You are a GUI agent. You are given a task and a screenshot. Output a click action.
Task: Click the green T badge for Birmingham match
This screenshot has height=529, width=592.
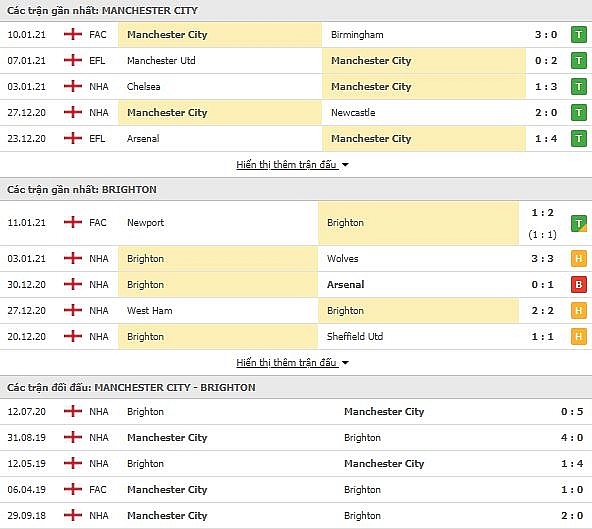(578, 35)
